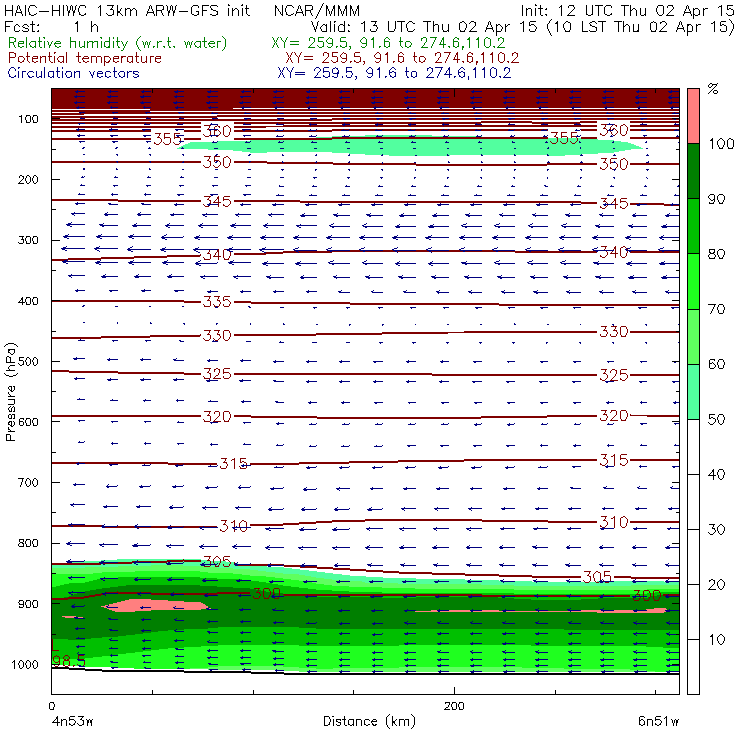The height and width of the screenshot is (740, 740).
Task: Click the "98.5" label near the surface
Action: click(69, 661)
